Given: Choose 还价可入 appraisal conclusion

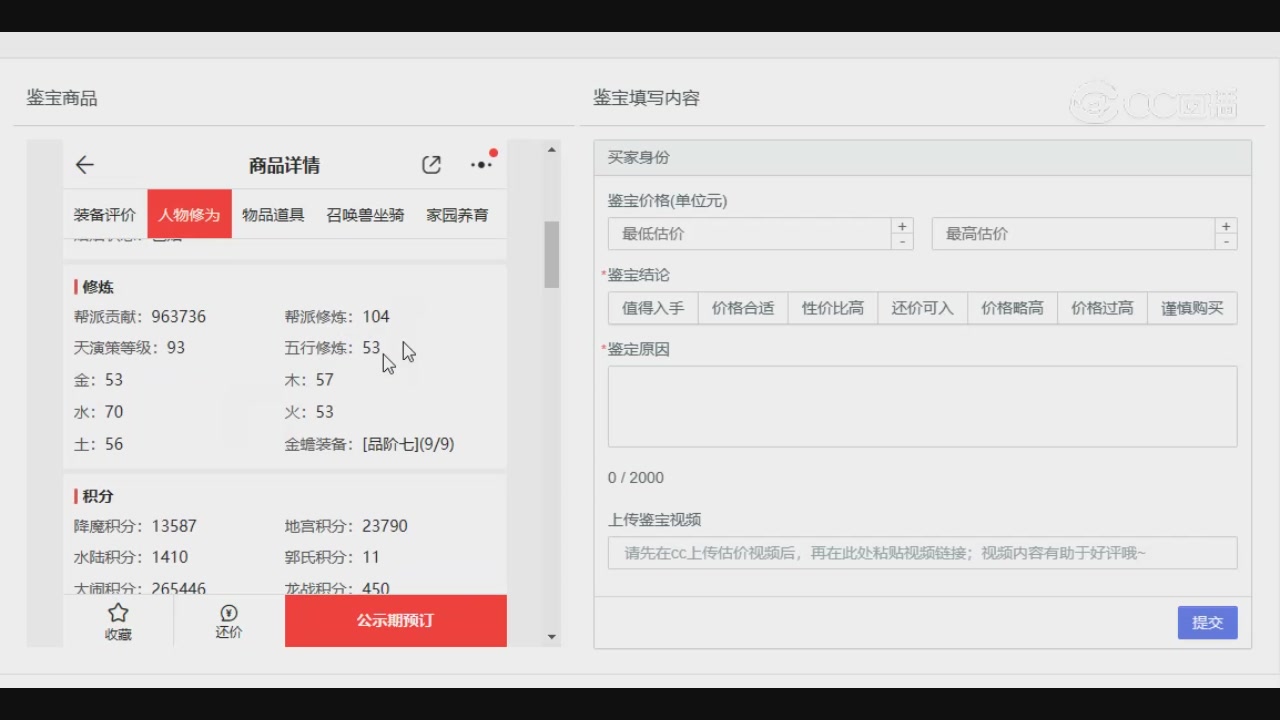Looking at the screenshot, I should tap(923, 308).
